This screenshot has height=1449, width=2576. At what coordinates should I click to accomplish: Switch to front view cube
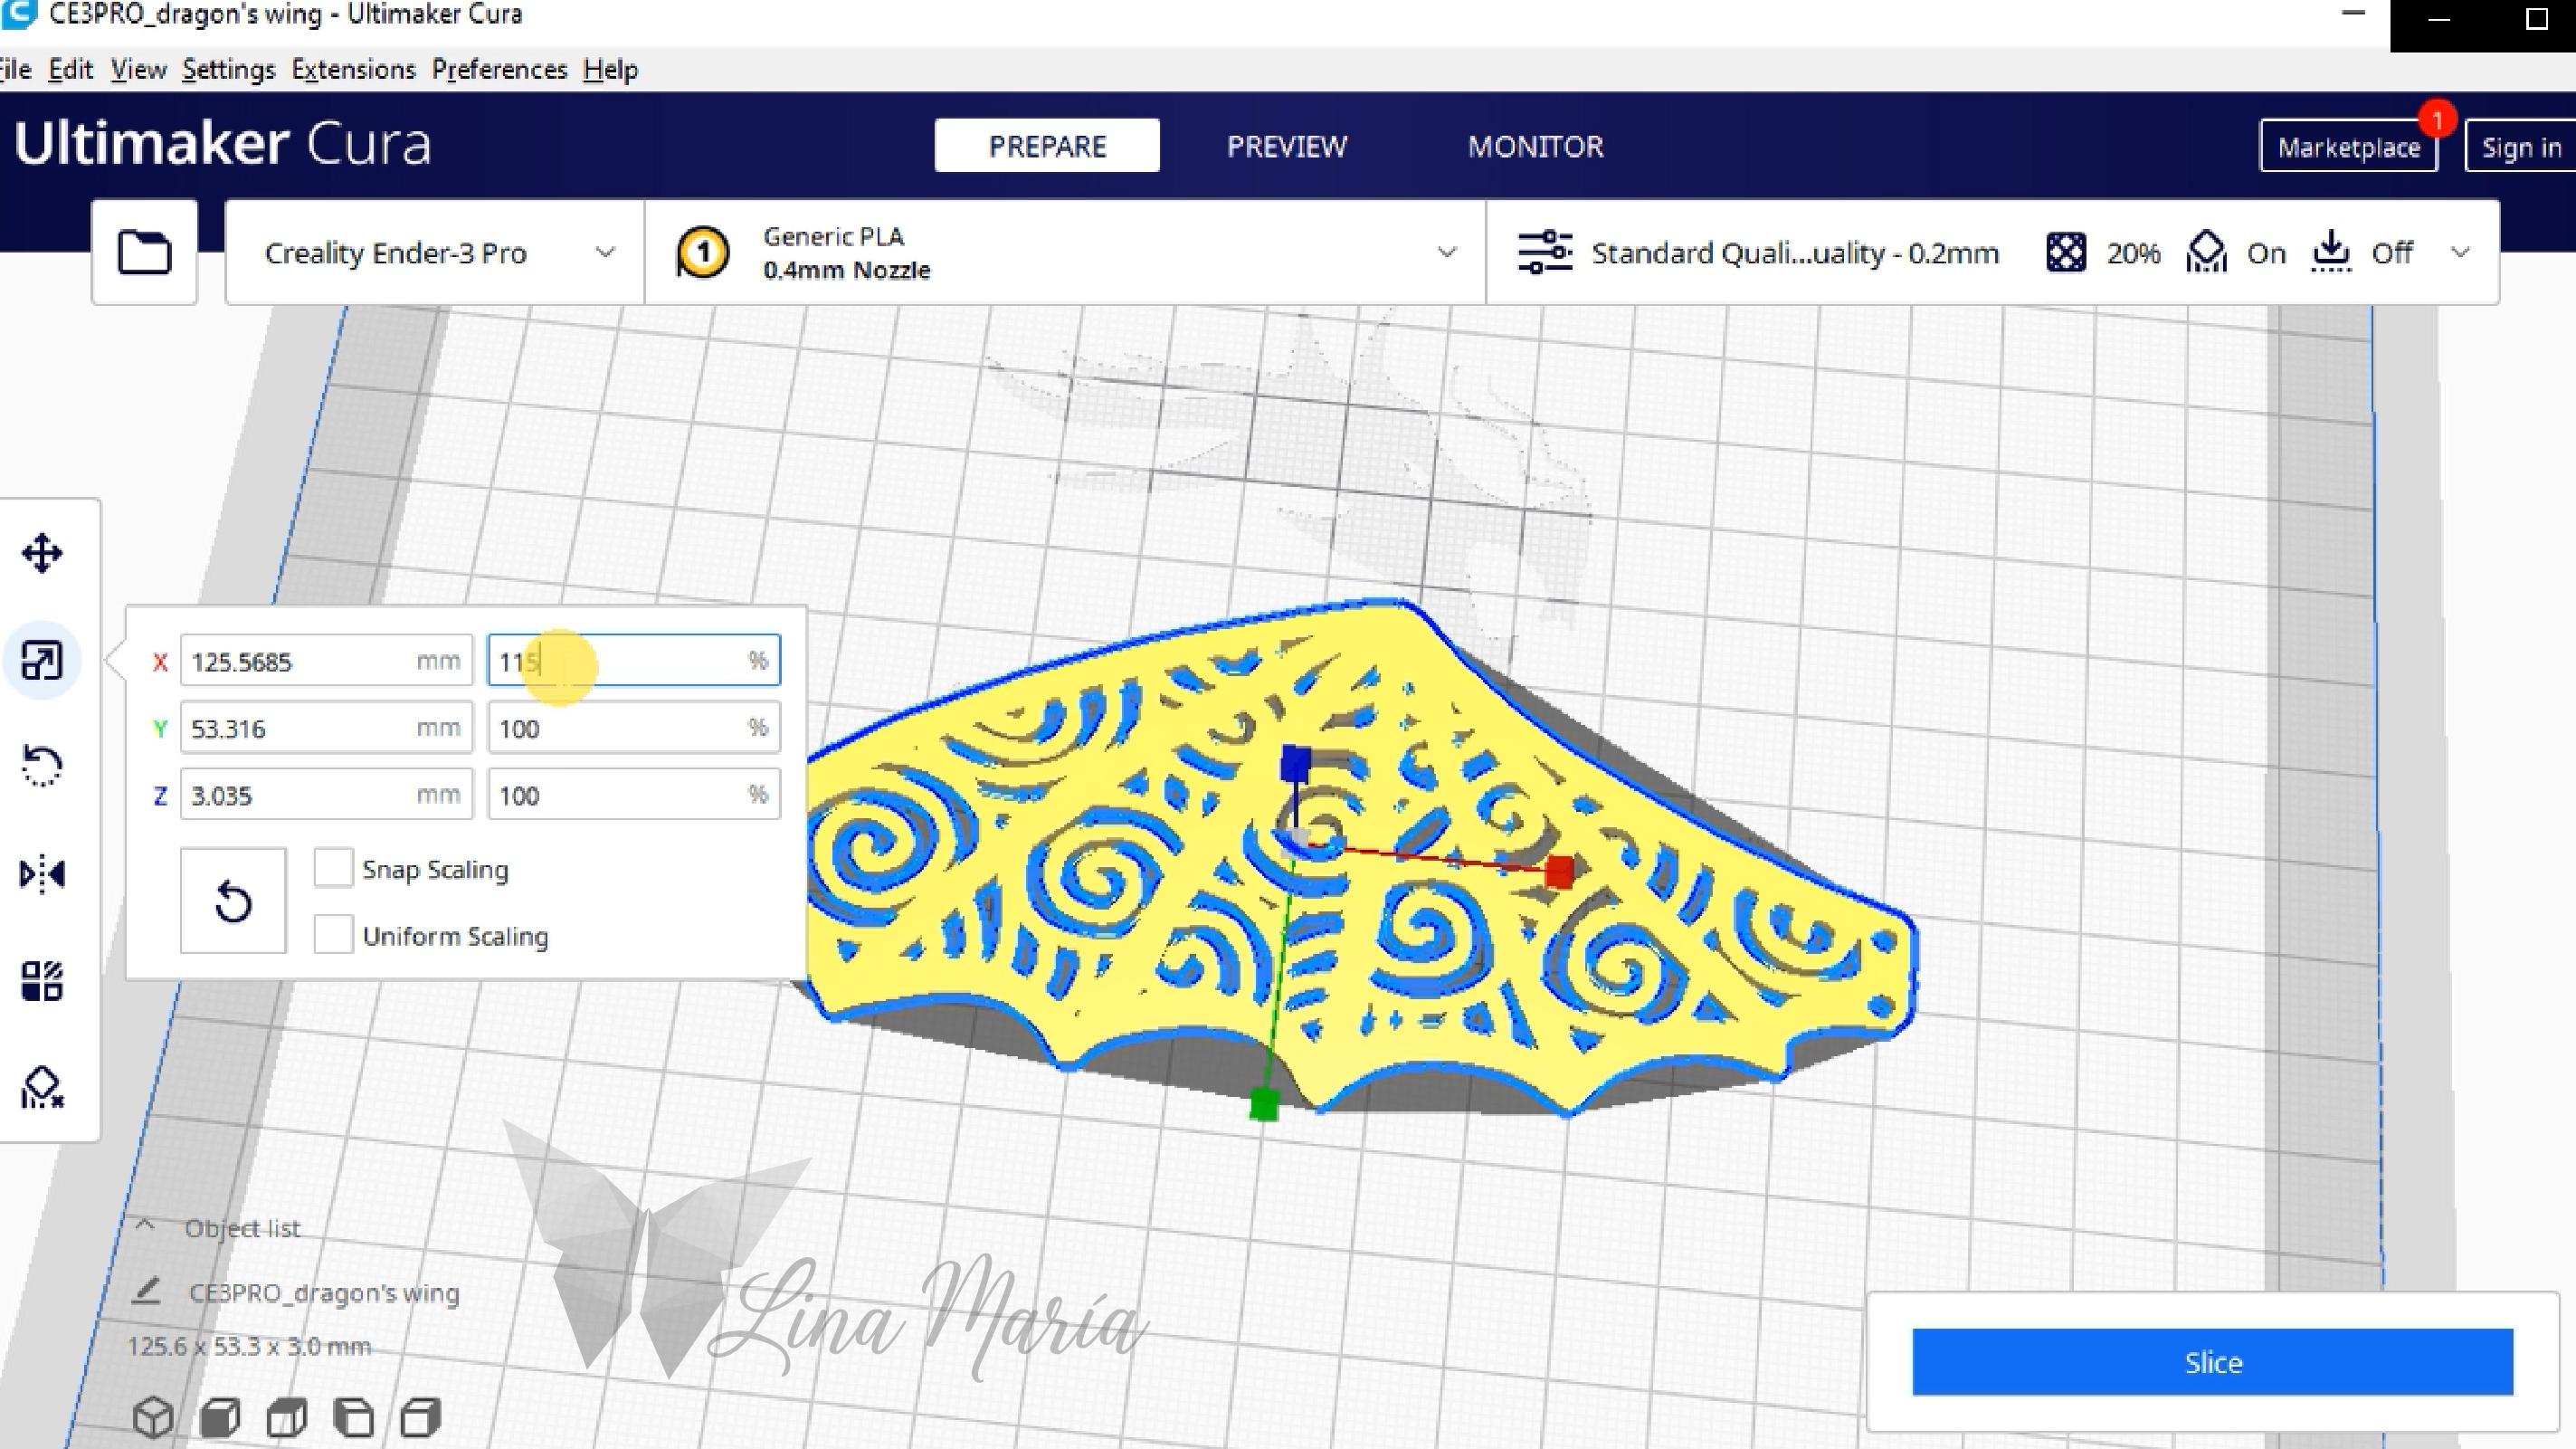pos(220,1417)
